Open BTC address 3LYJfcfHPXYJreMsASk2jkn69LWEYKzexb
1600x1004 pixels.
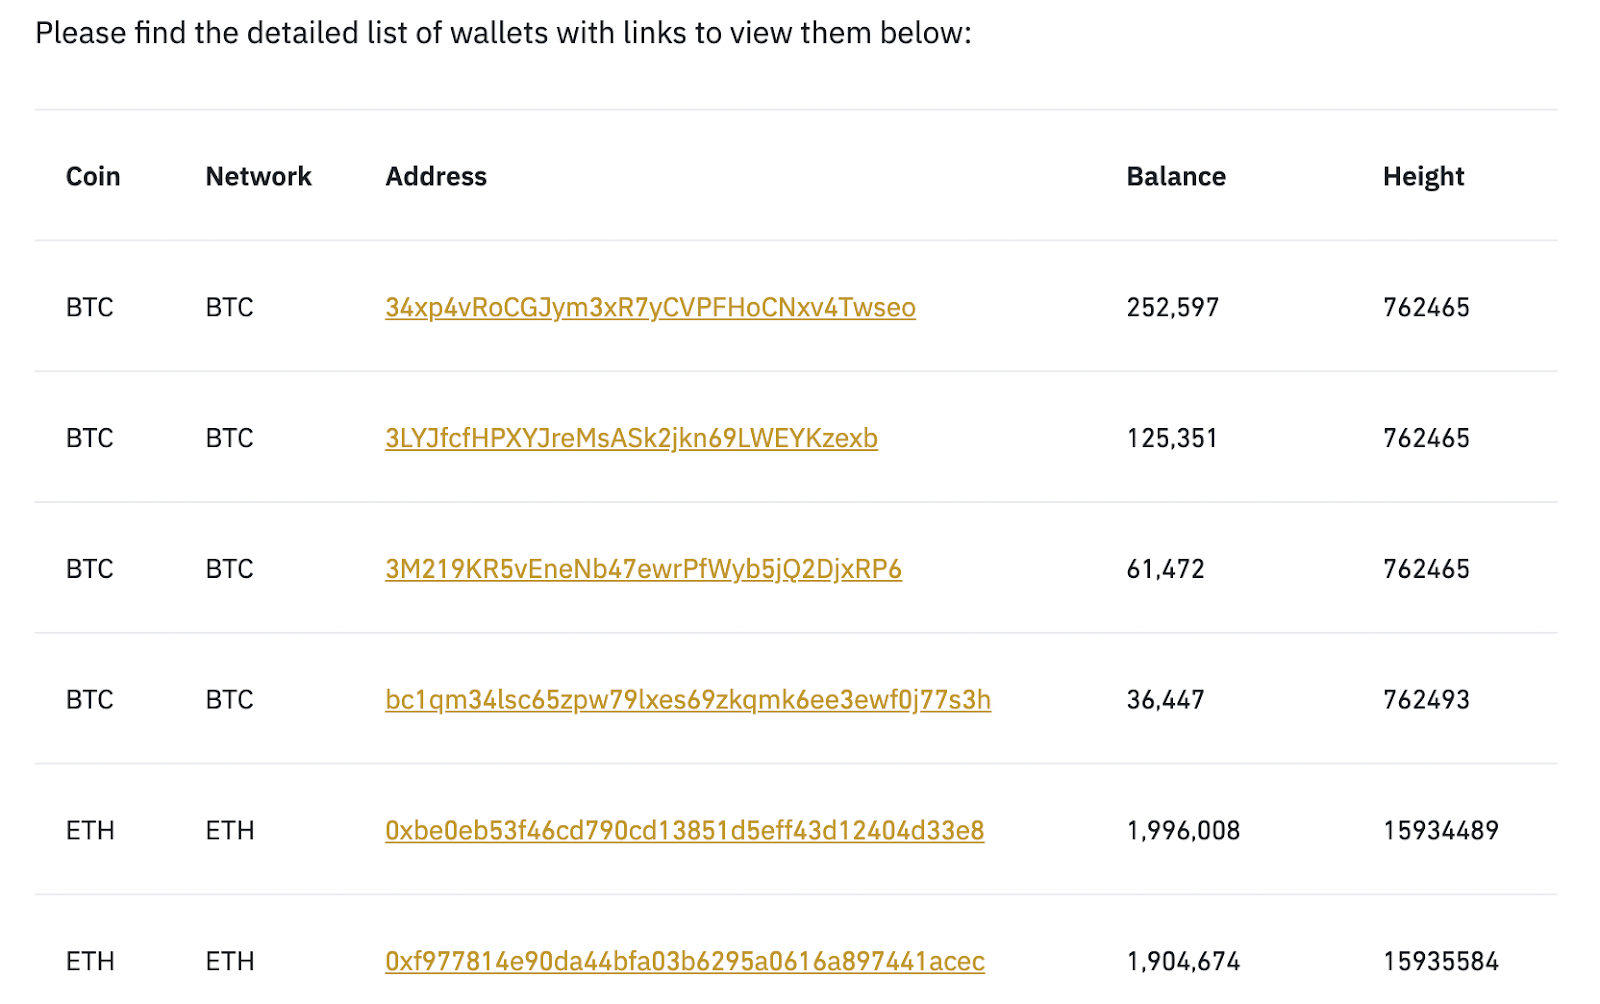click(x=631, y=438)
